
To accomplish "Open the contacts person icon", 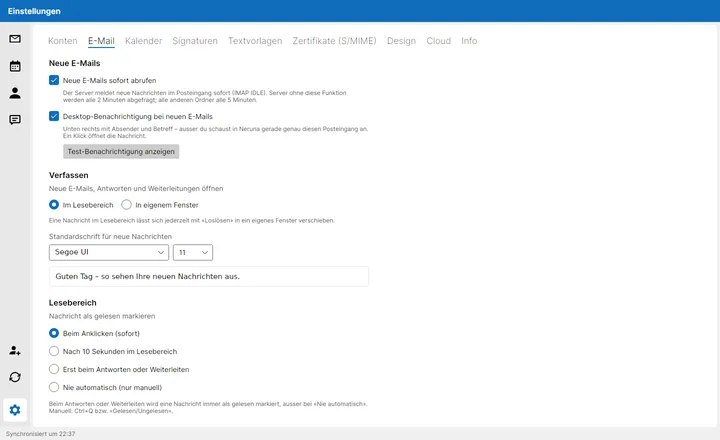I will [x=15, y=93].
